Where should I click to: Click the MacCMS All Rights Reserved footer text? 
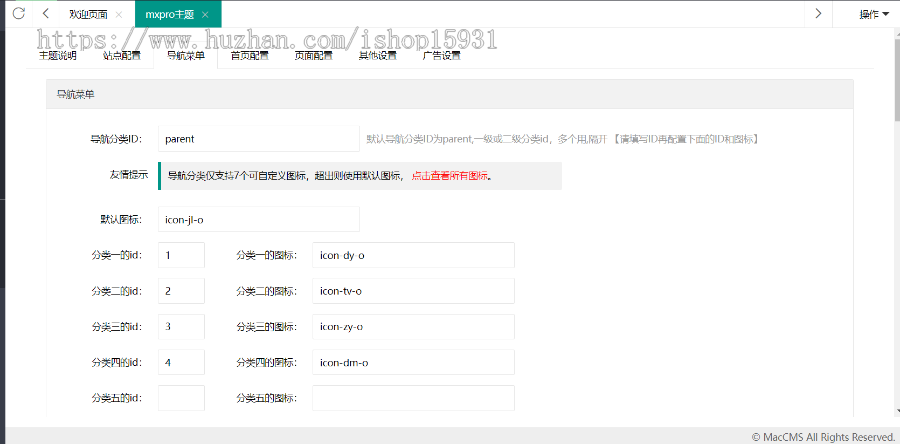tap(823, 437)
